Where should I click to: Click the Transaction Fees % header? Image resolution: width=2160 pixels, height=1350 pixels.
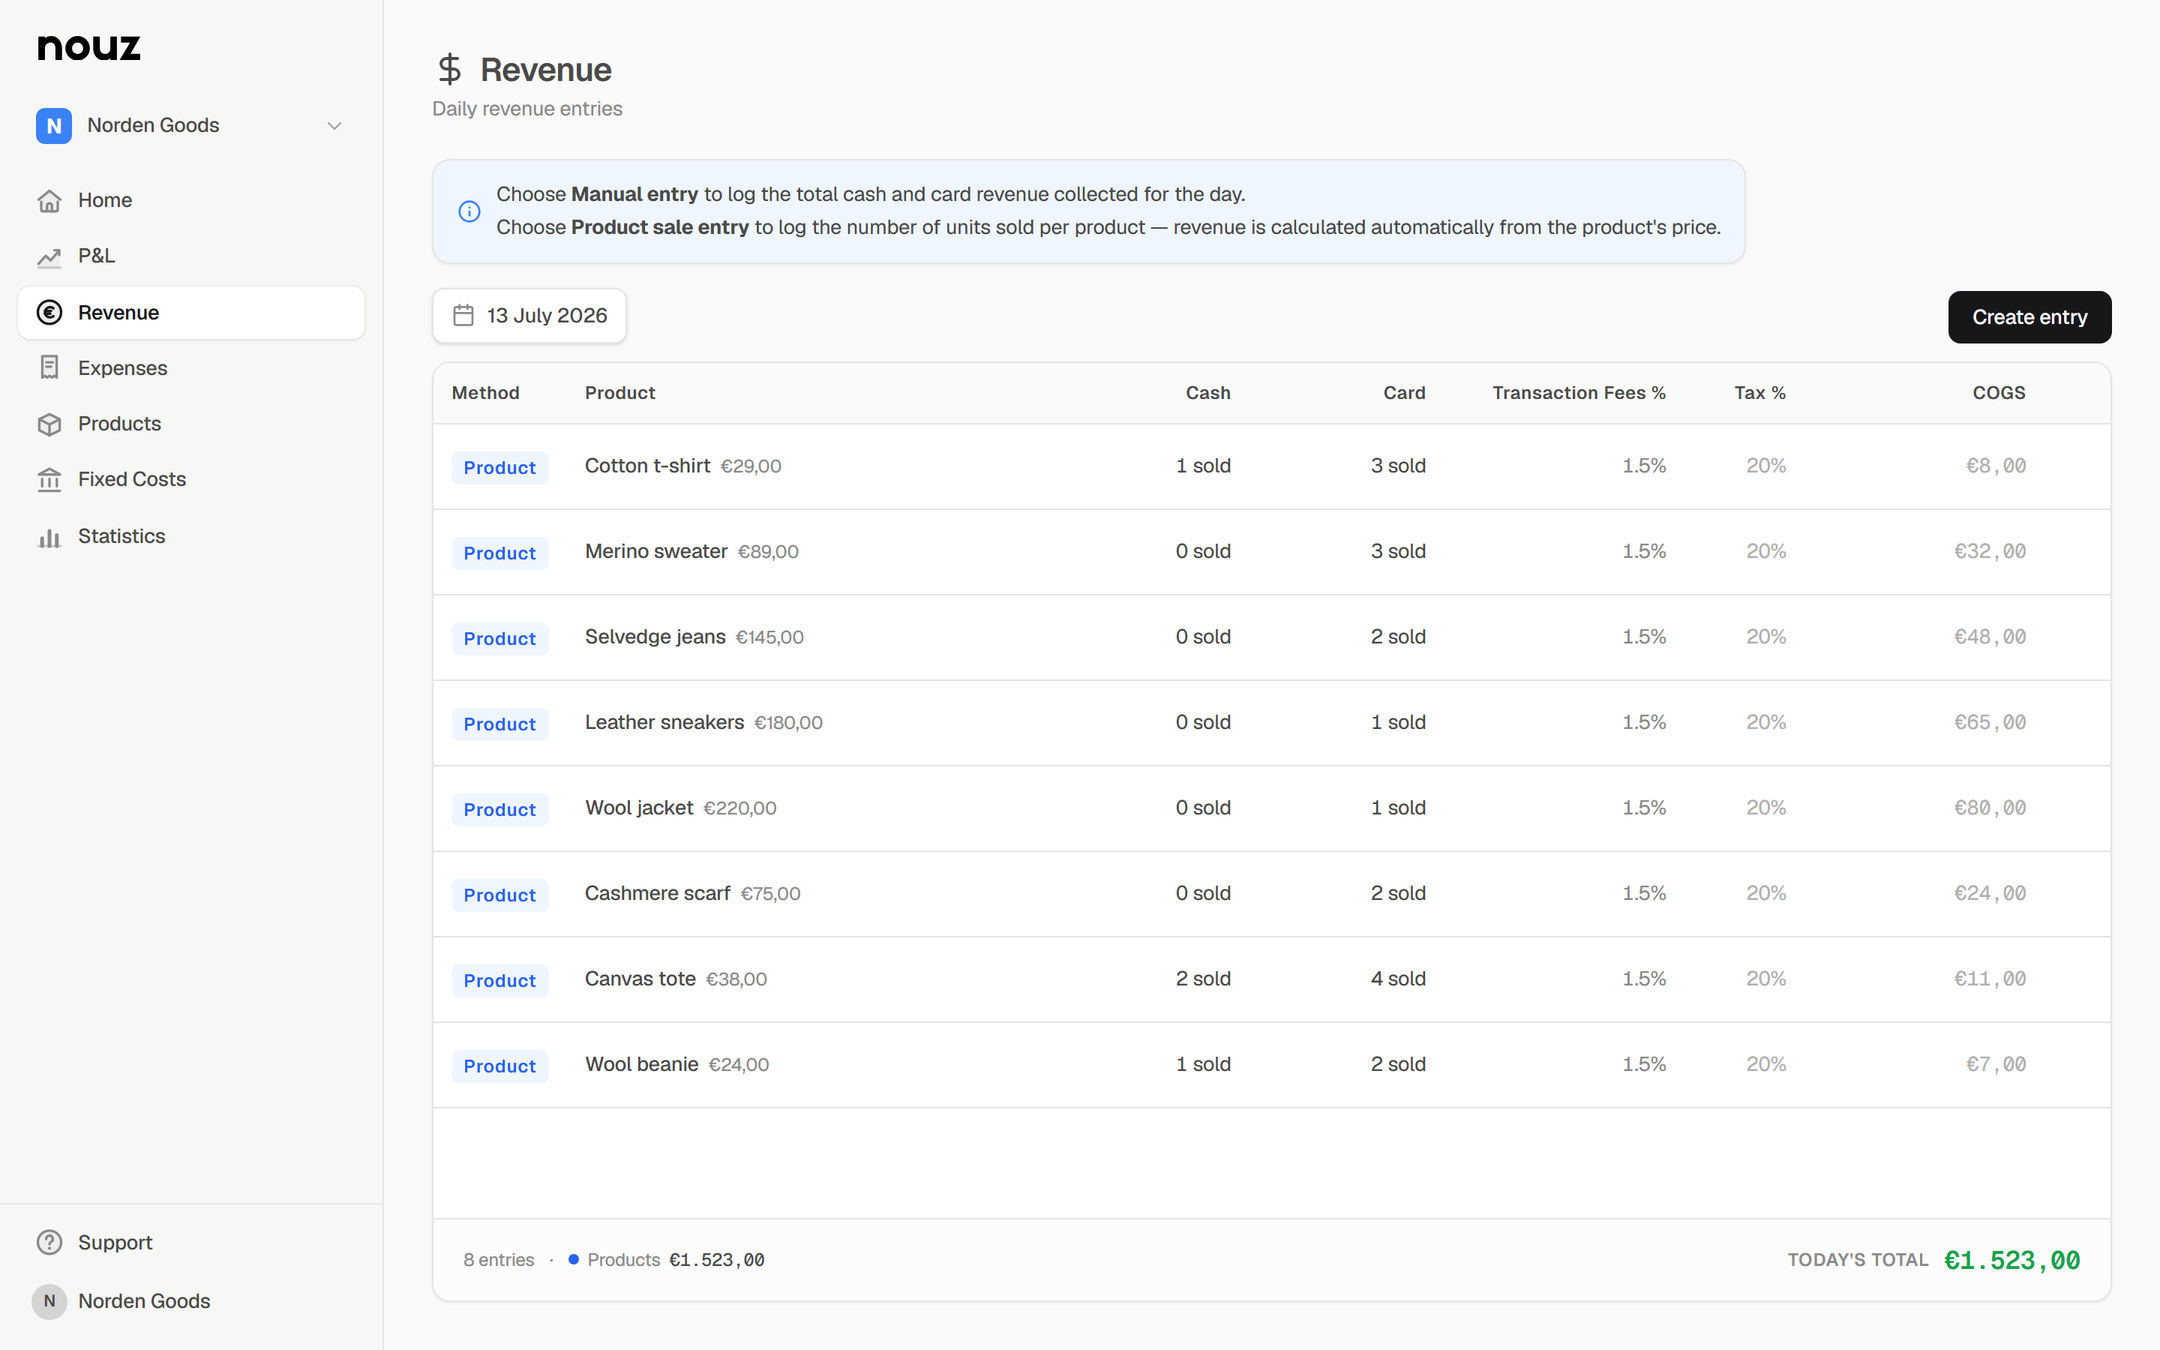point(1579,393)
